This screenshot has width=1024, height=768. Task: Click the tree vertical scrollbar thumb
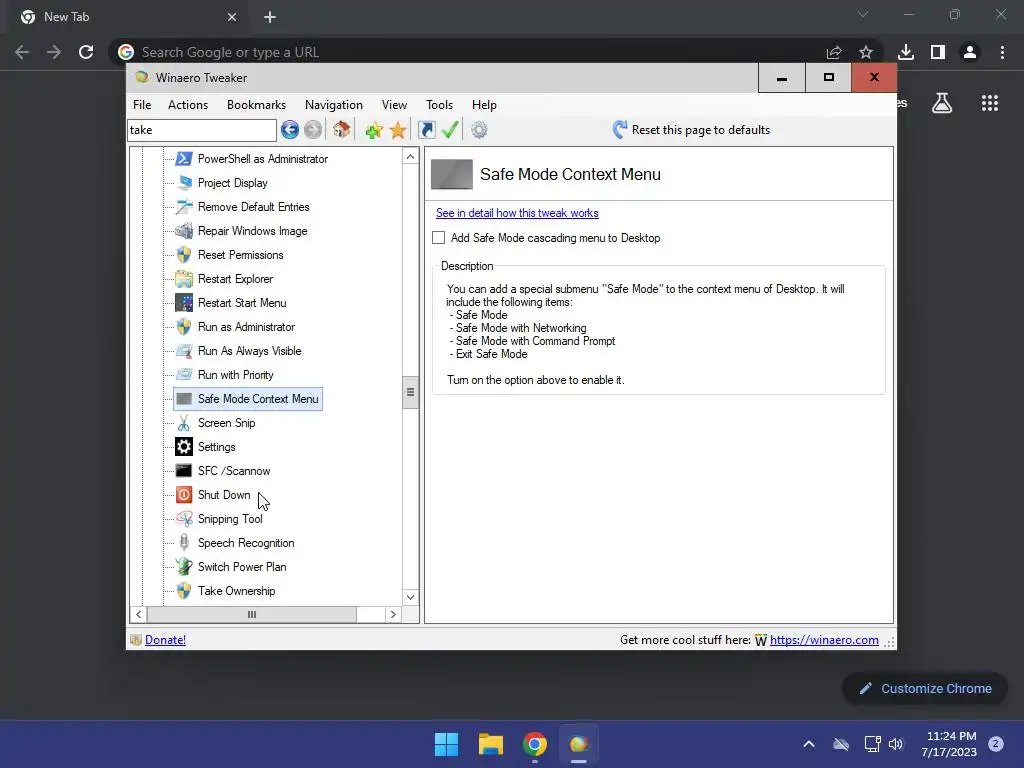click(x=410, y=392)
